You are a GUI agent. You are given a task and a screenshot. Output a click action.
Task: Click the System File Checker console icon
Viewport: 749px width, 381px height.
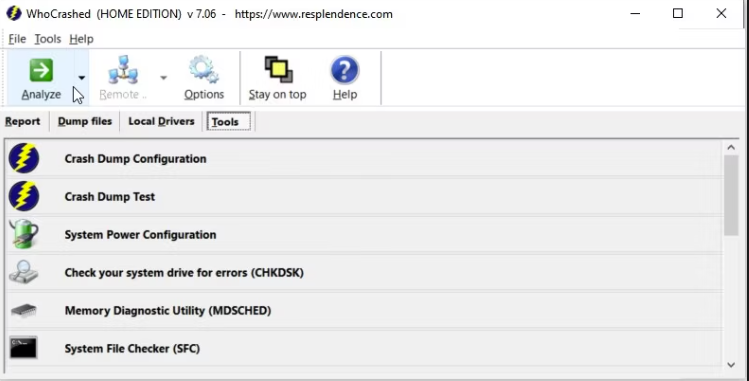[x=24, y=348]
